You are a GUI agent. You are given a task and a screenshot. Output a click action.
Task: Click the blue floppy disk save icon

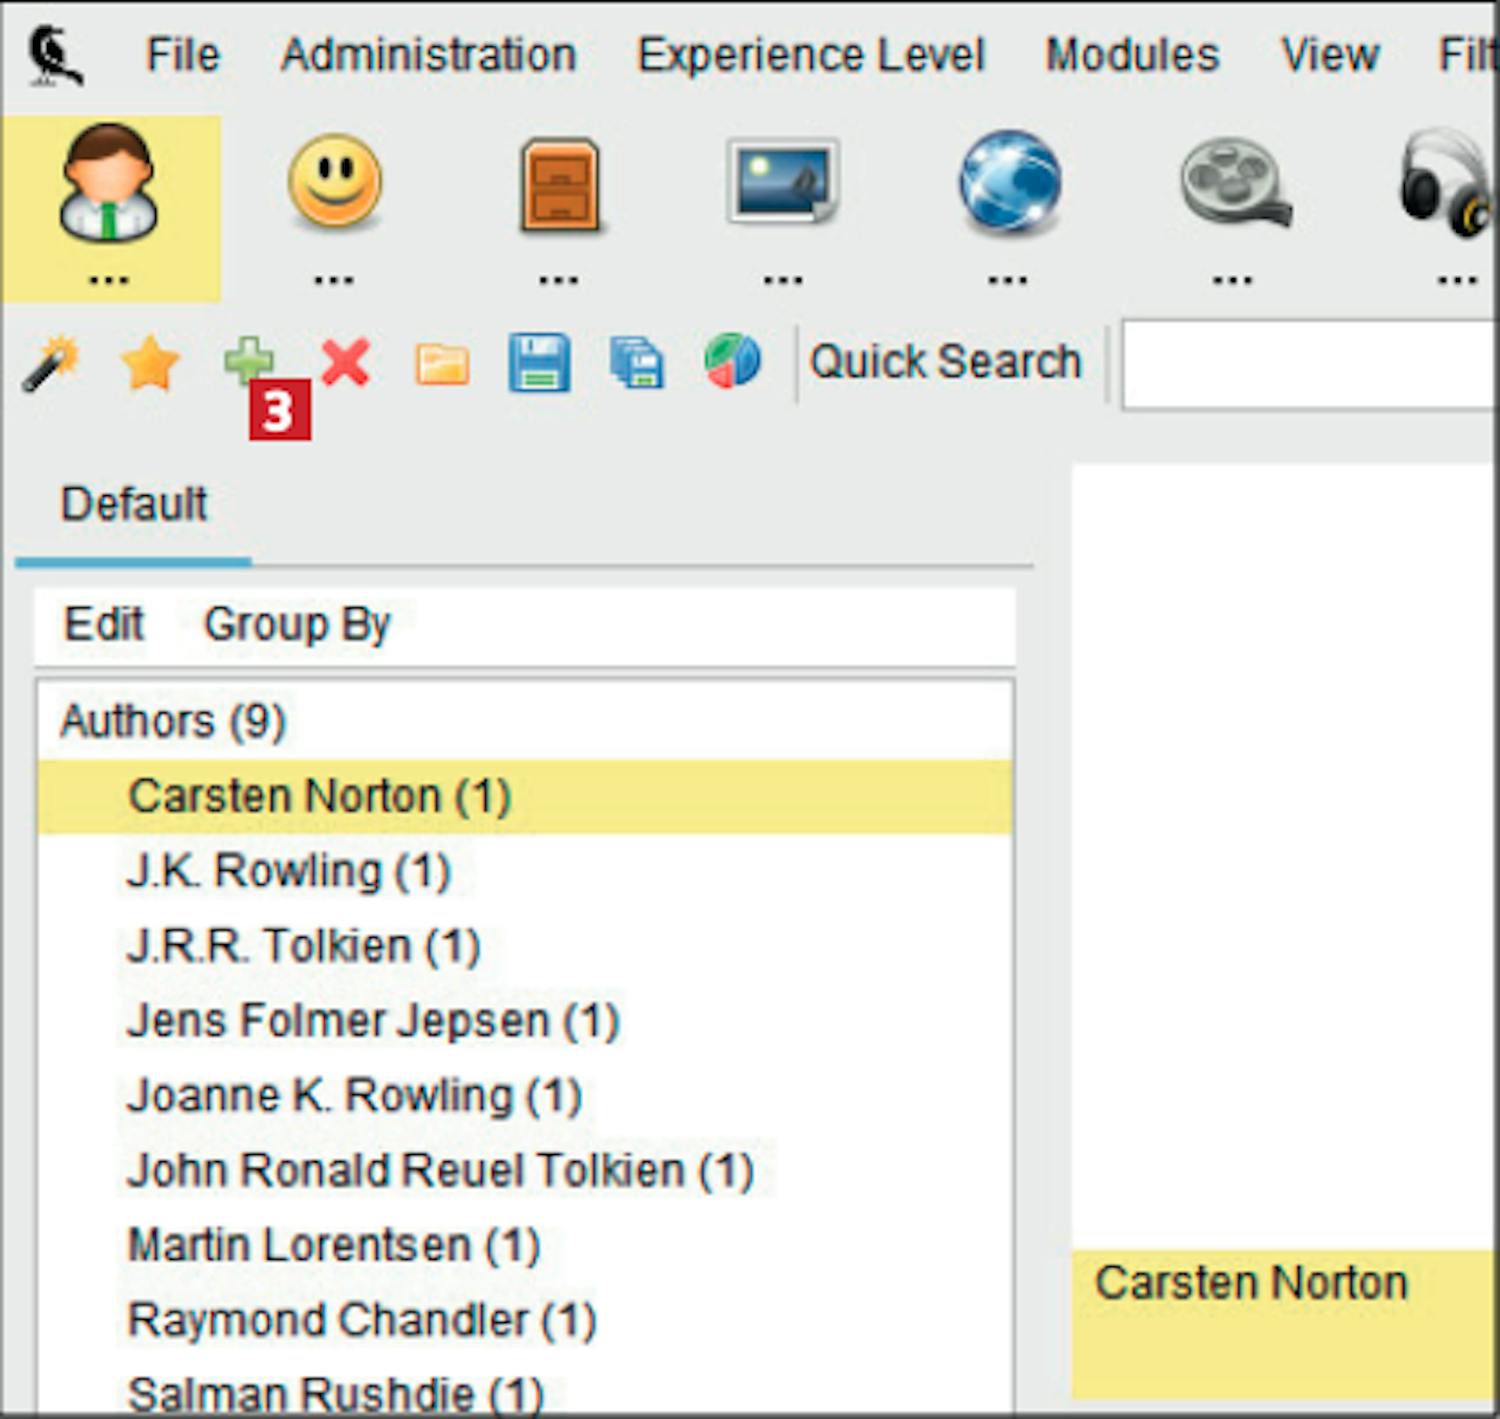[x=539, y=363]
